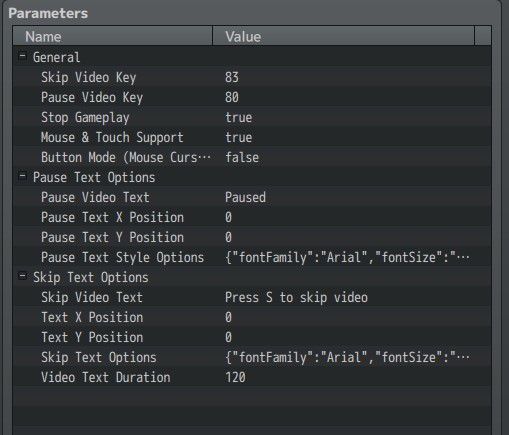Image resolution: width=509 pixels, height=435 pixels.
Task: Select the Name column header
Action: 113,36
